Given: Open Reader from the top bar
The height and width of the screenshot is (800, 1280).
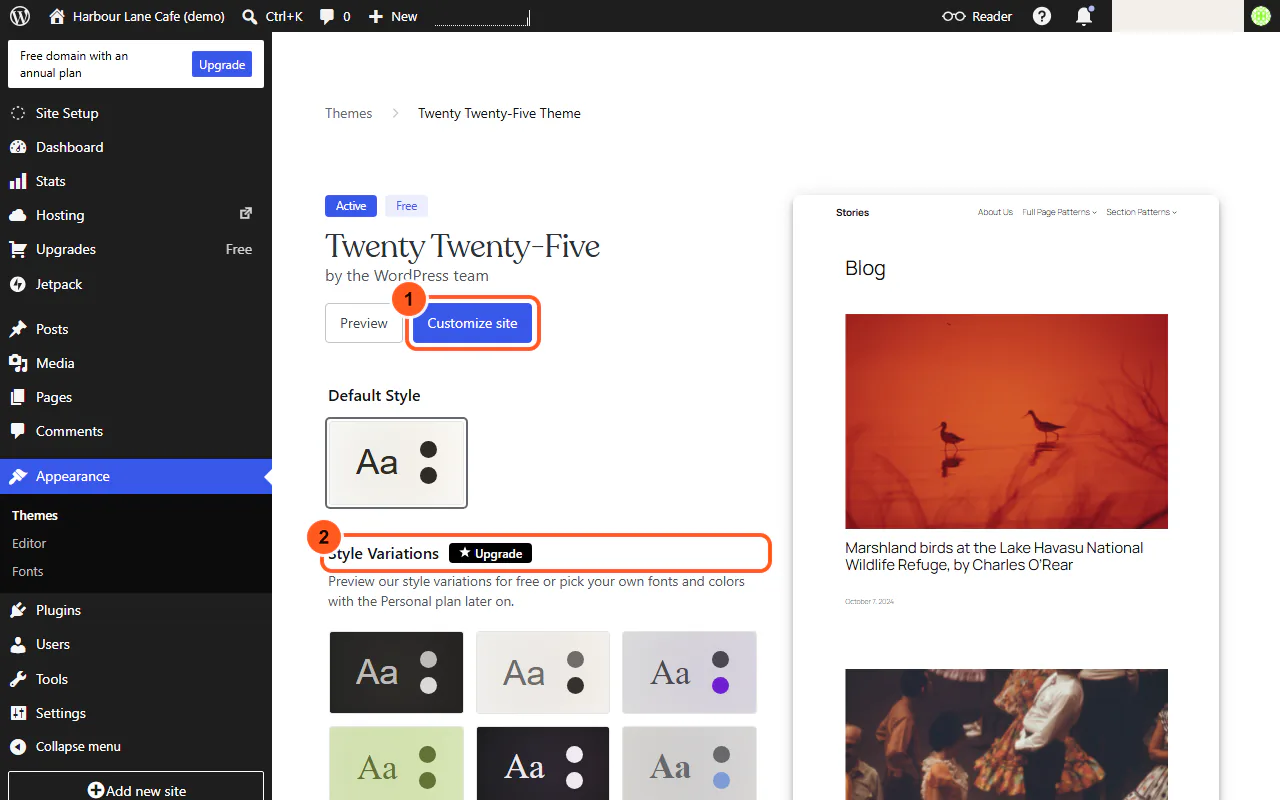Looking at the screenshot, I should (x=977, y=16).
